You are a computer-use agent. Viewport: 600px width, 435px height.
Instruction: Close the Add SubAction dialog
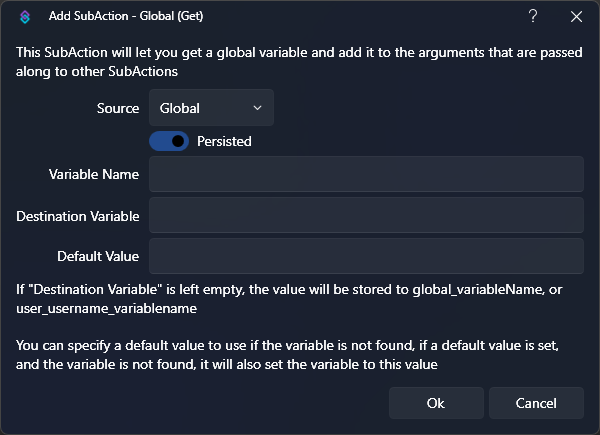click(x=576, y=16)
